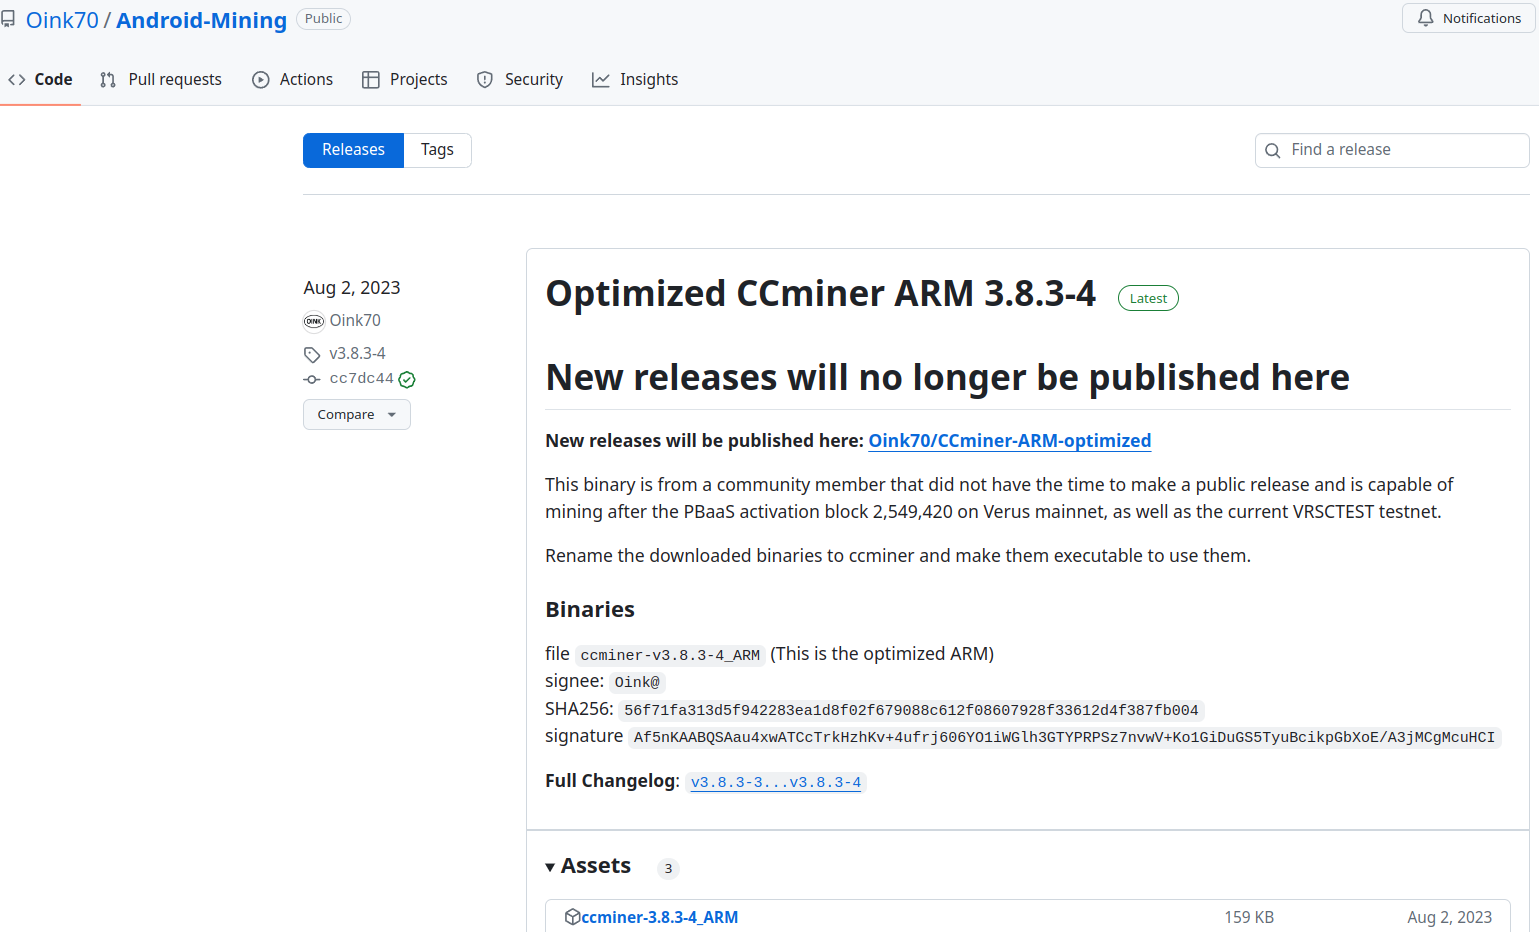Download the ccminer-3.8.3-4_ARM asset

660,917
